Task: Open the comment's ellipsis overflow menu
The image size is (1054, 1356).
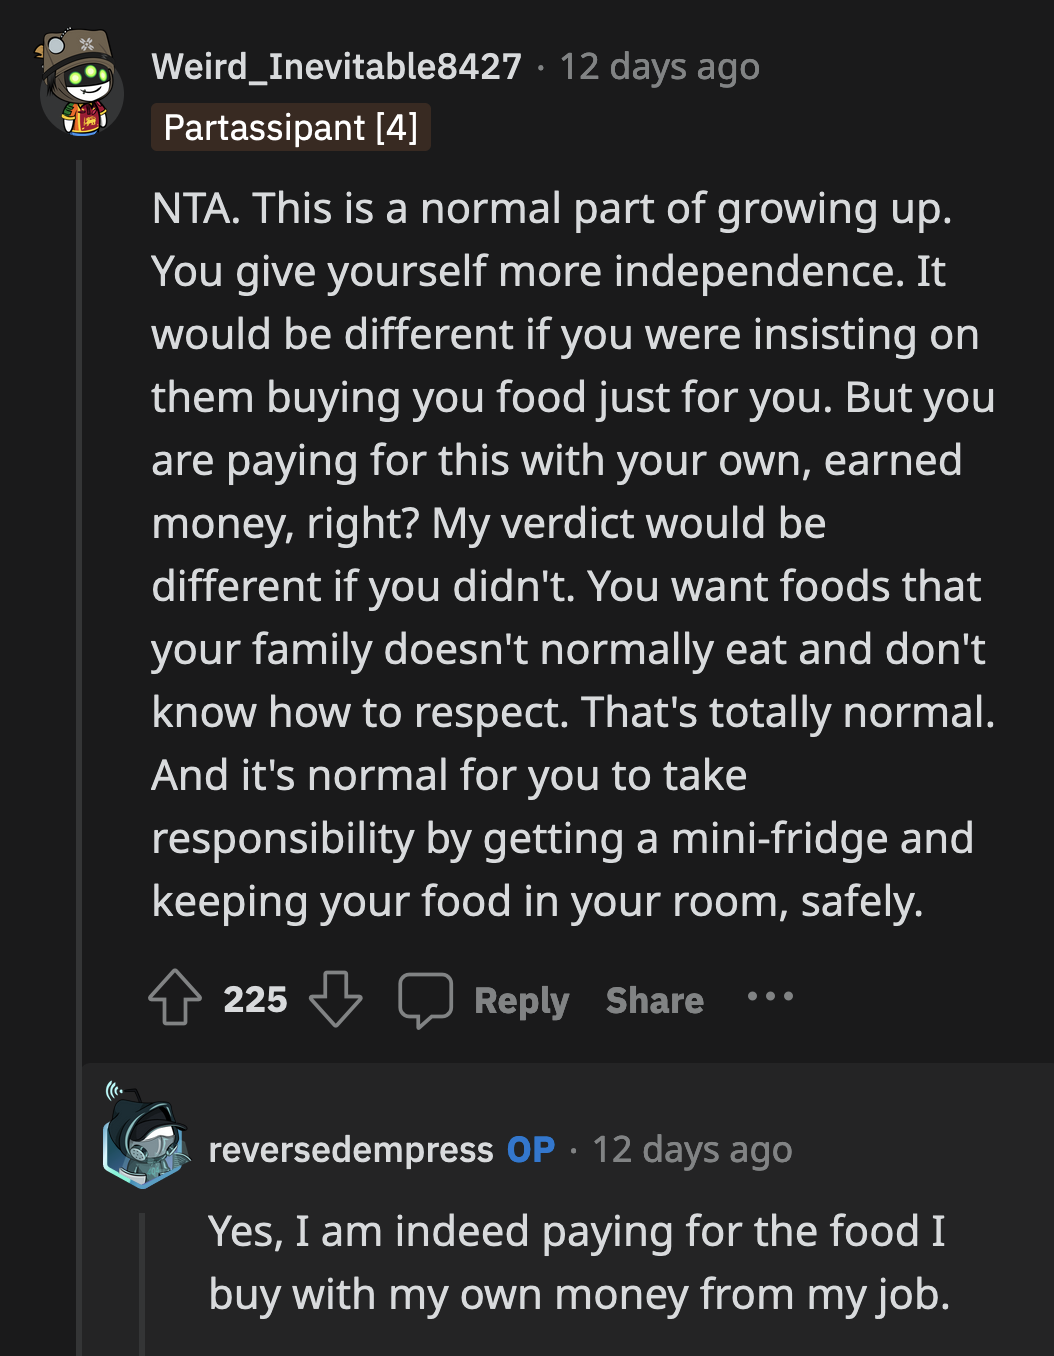Action: point(771,997)
